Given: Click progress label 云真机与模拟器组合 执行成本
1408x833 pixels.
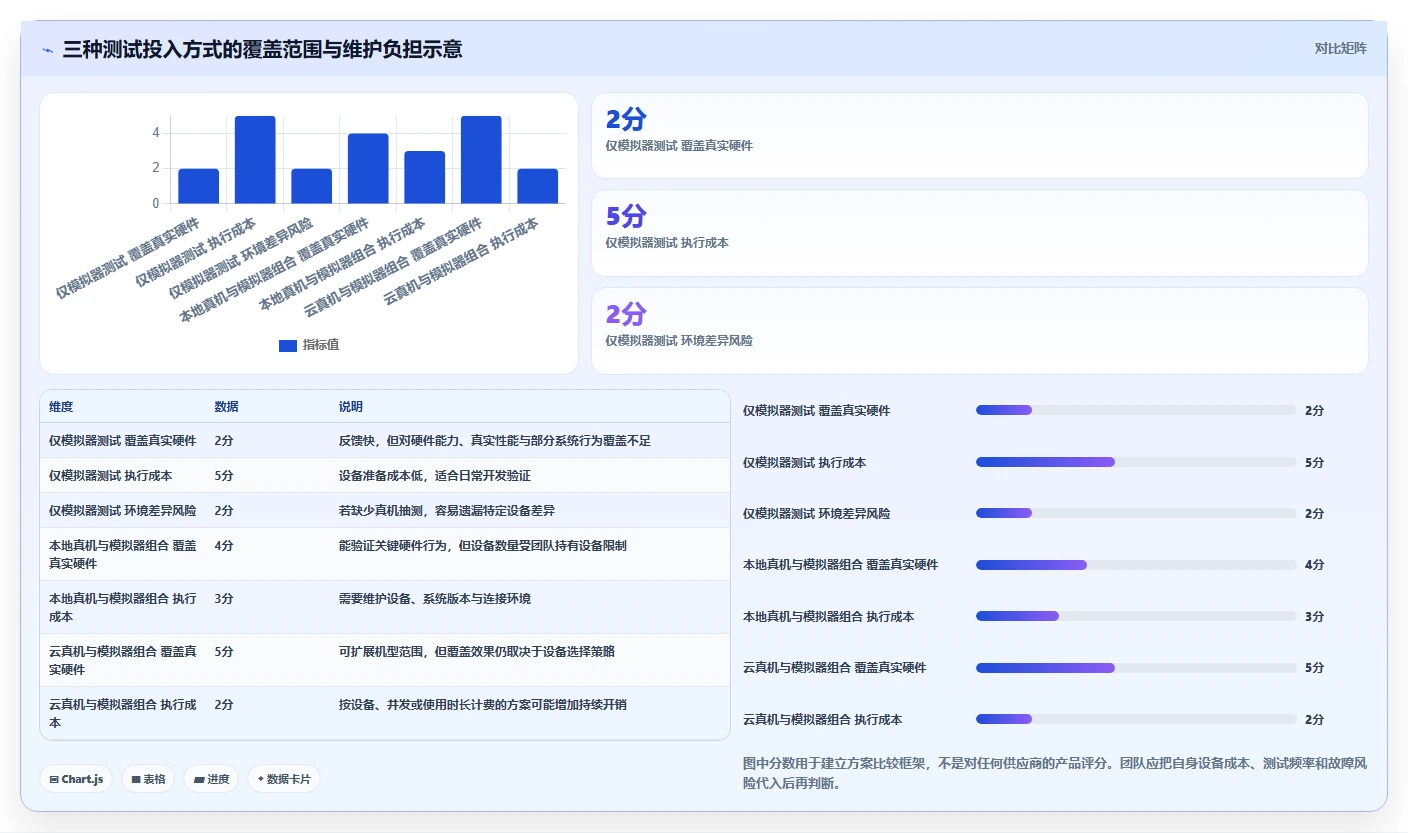Looking at the screenshot, I should [x=822, y=720].
